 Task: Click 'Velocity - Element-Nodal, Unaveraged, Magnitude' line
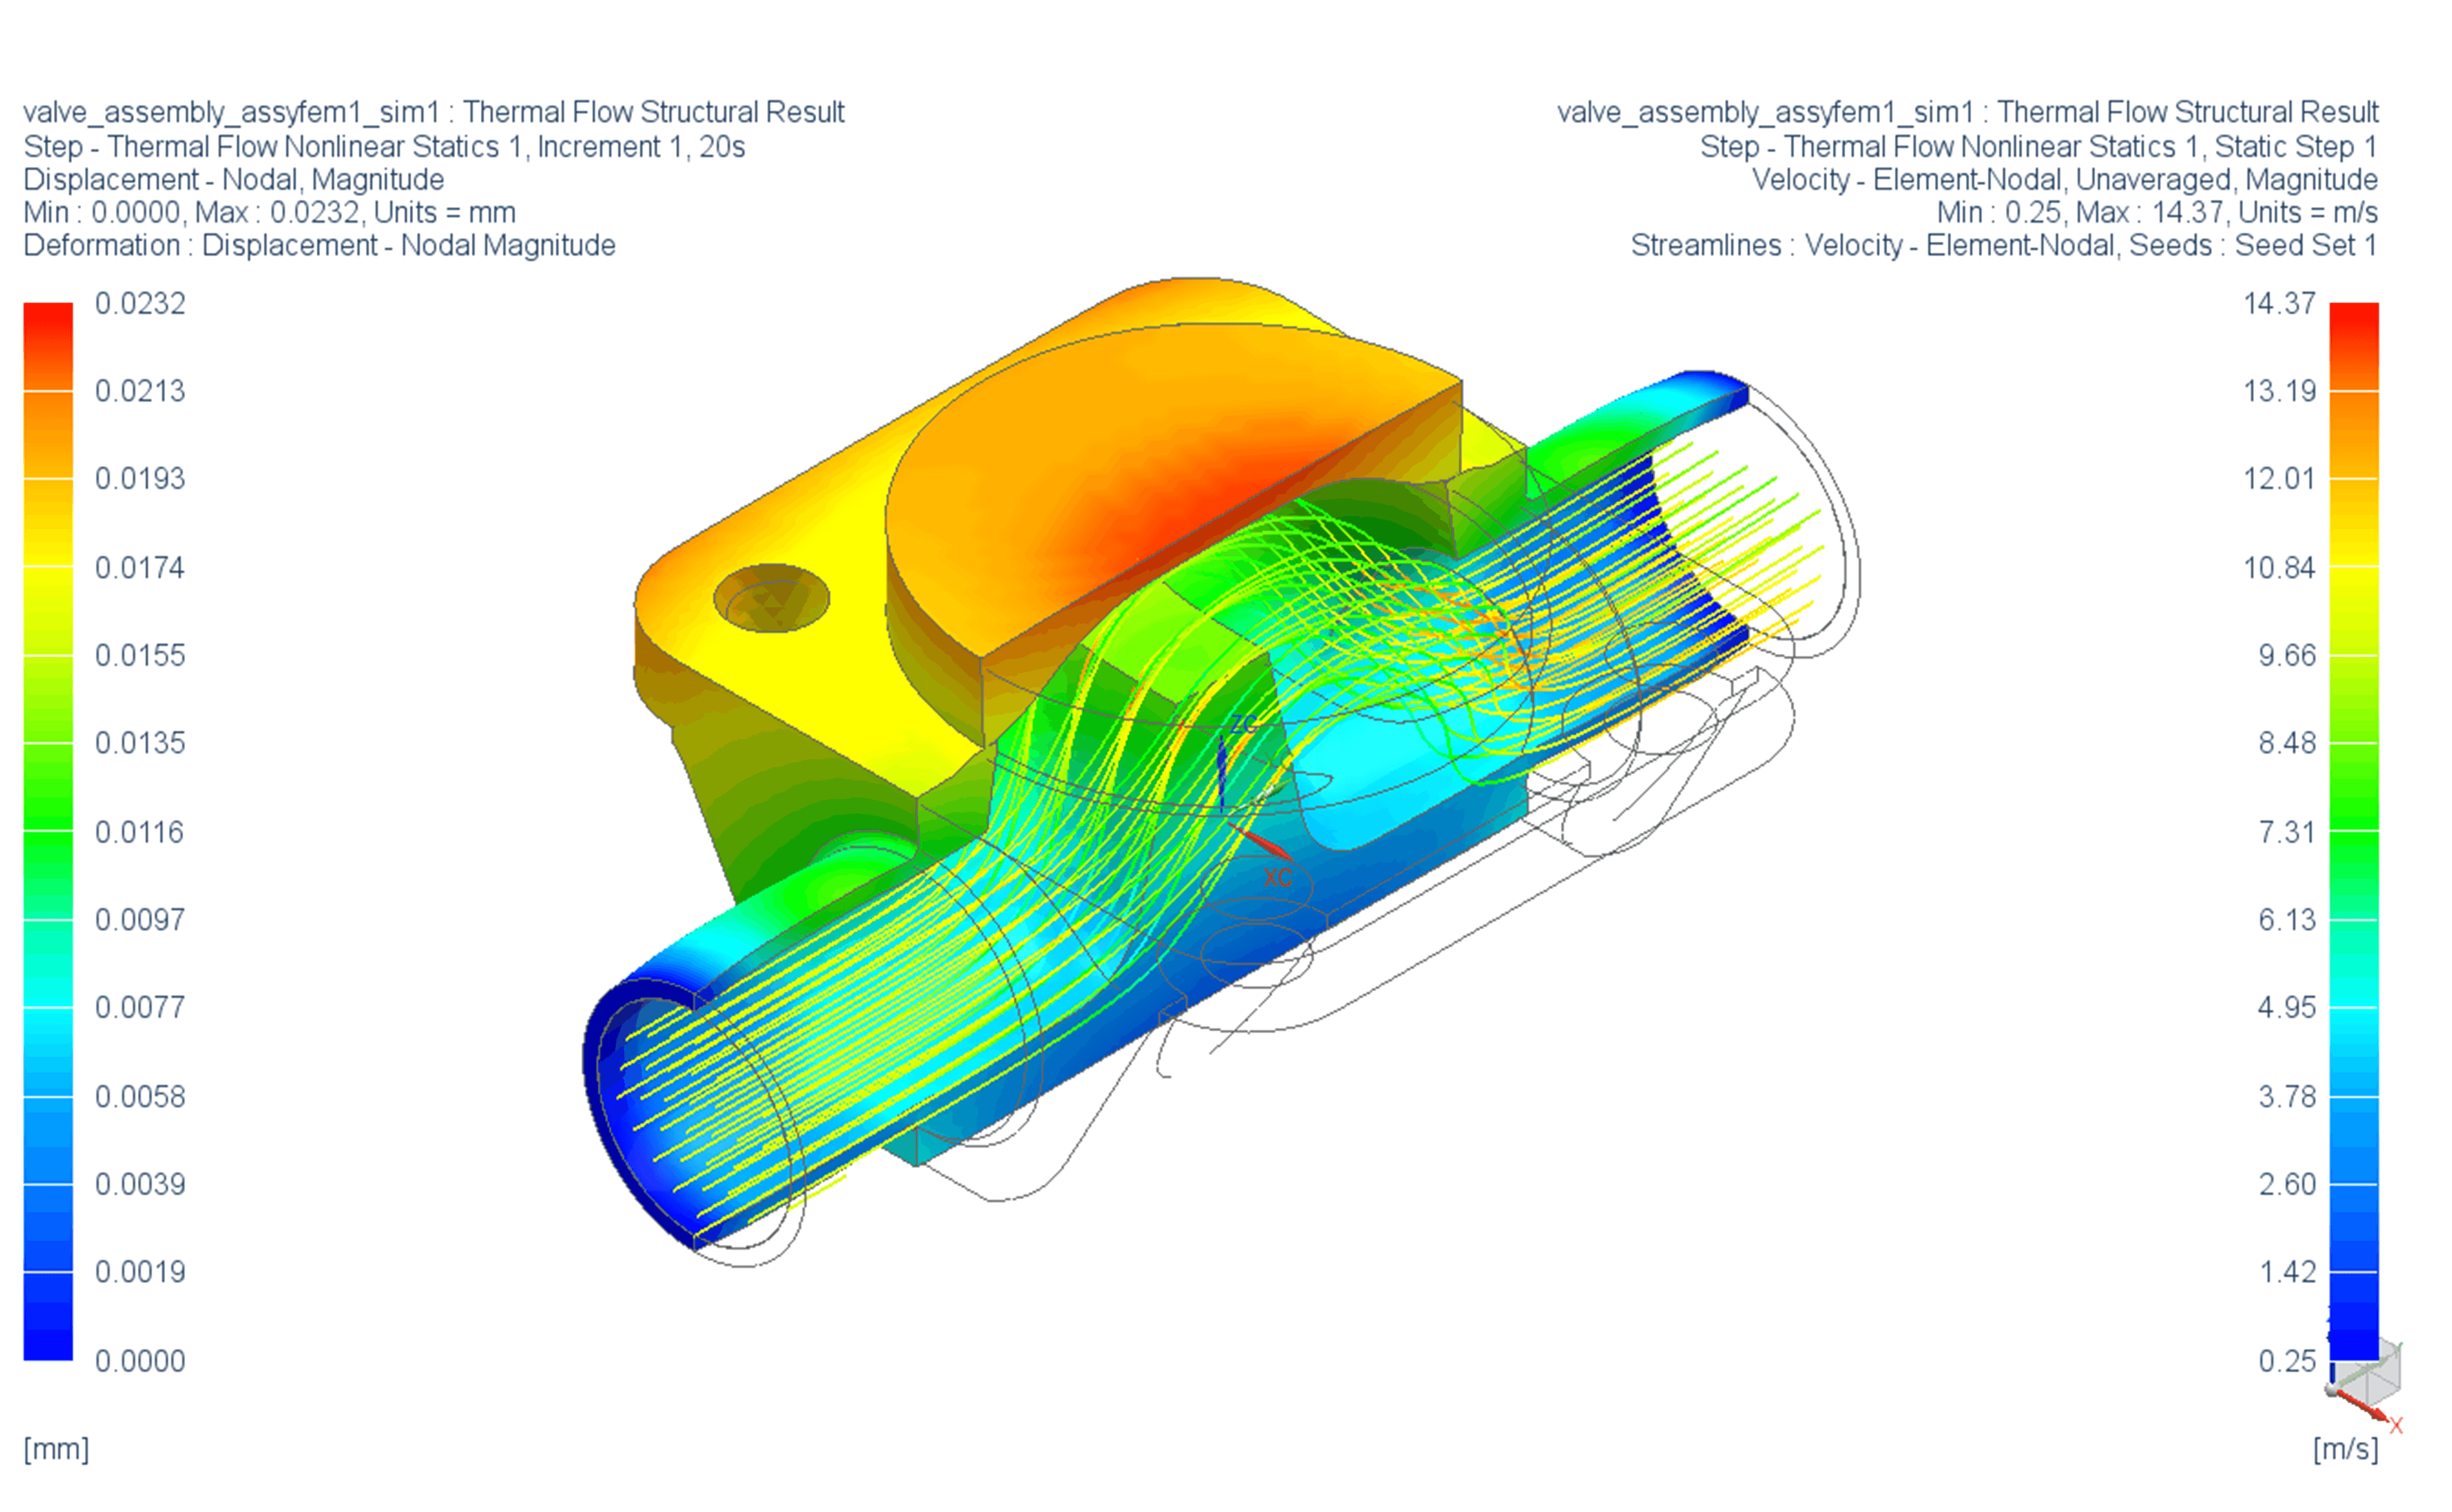pyautogui.click(x=2065, y=180)
